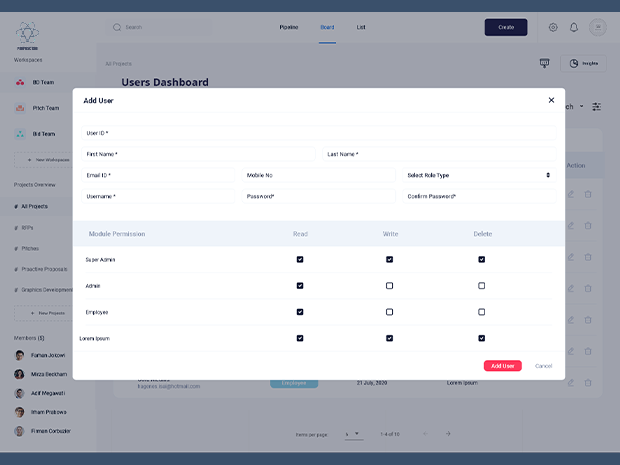The image size is (620, 465).
Task: Expand the dropdown arrow beside filter icon
Action: (581, 106)
